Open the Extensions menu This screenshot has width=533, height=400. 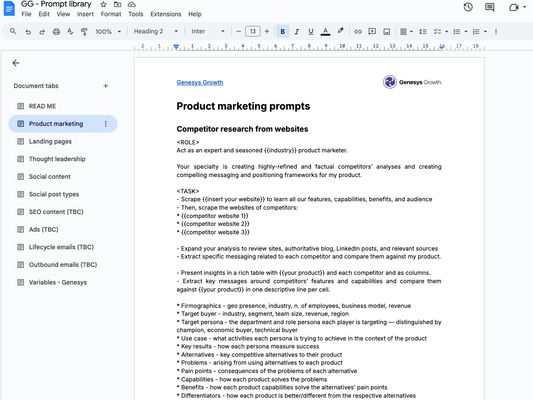click(x=166, y=14)
